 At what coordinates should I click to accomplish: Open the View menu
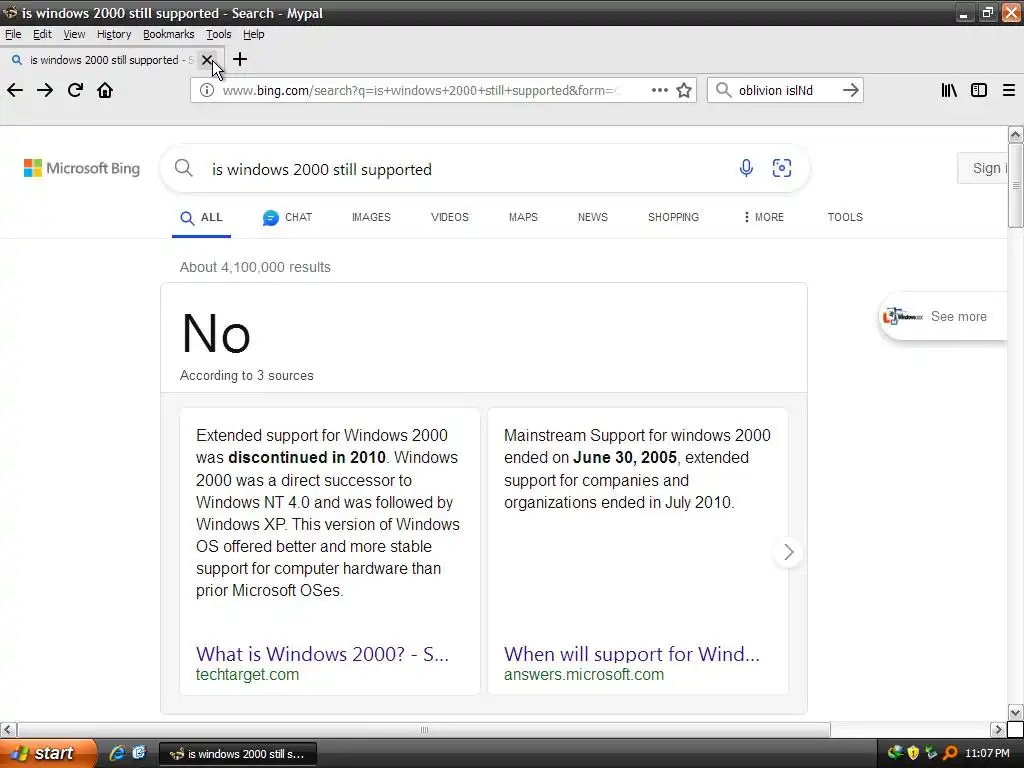[74, 34]
